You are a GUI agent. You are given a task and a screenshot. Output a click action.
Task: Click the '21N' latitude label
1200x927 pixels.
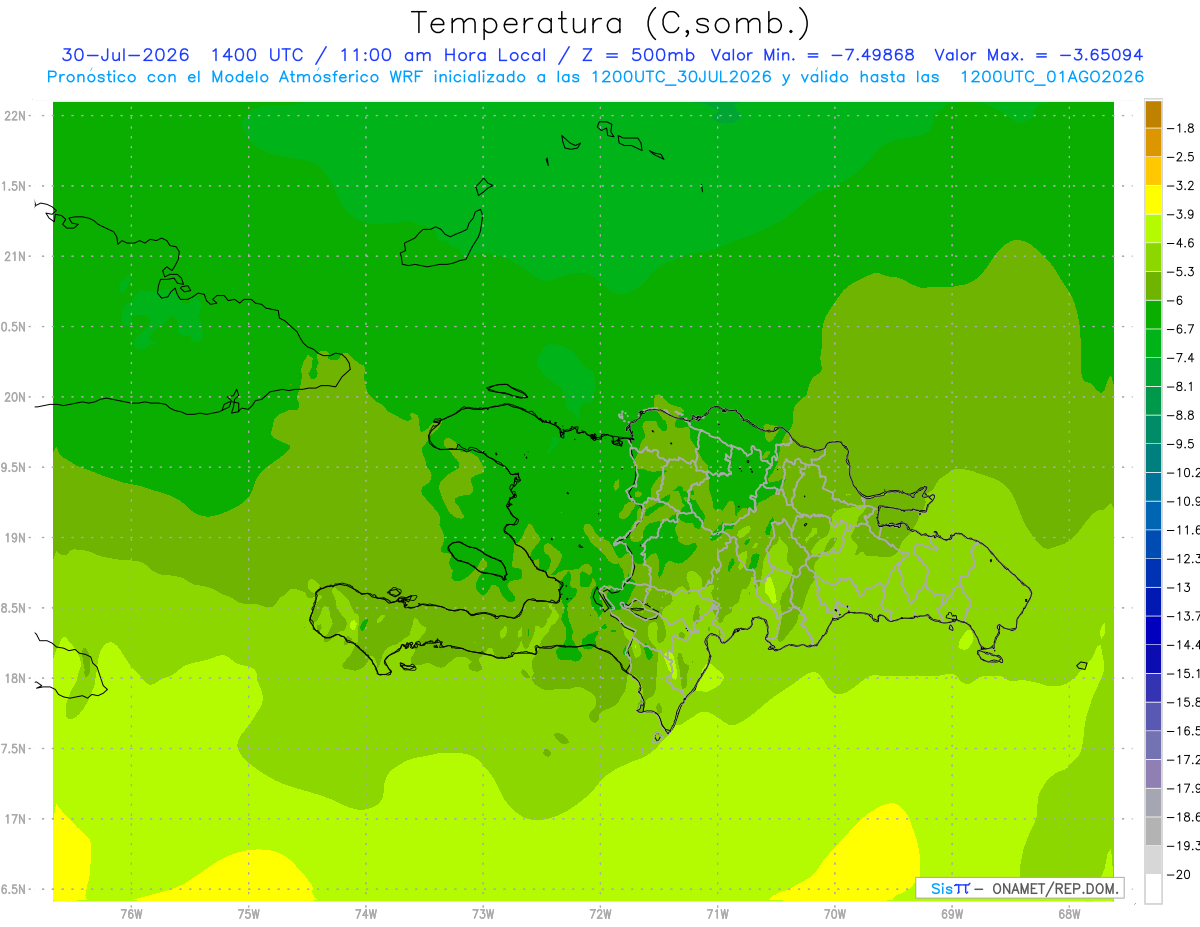16,256
